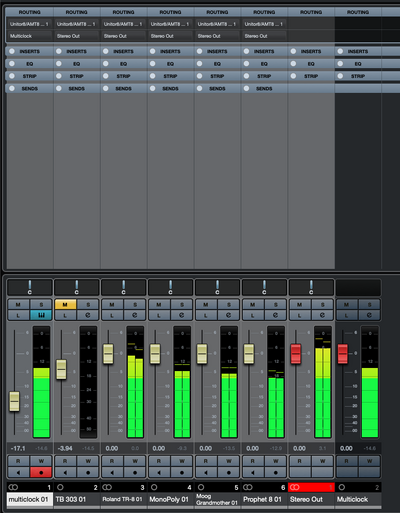400x513 pixels.
Task: Expand INSERTS section on TB 303 01 channel
Action: [x=76, y=51]
